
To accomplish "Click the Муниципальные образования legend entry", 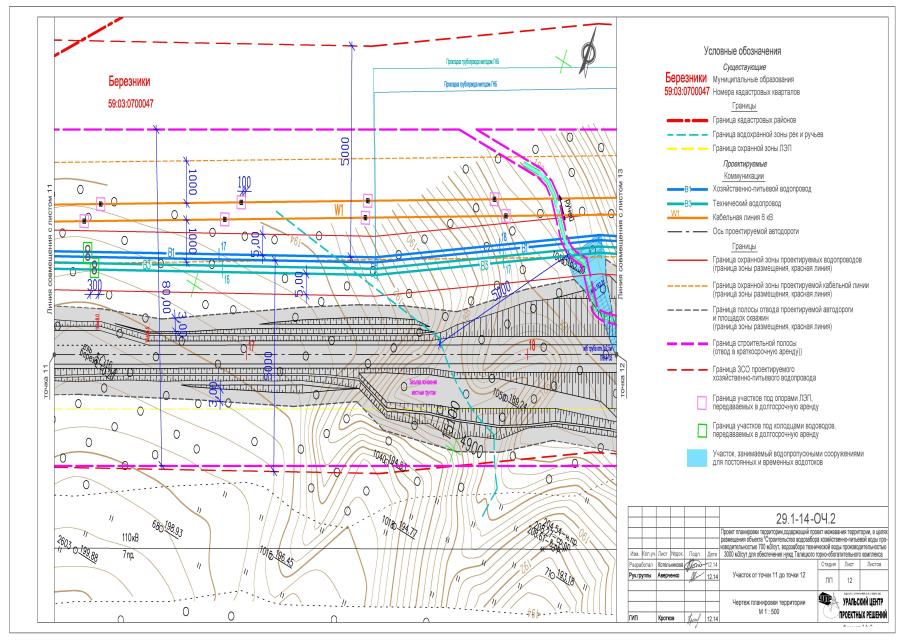I will (753, 79).
